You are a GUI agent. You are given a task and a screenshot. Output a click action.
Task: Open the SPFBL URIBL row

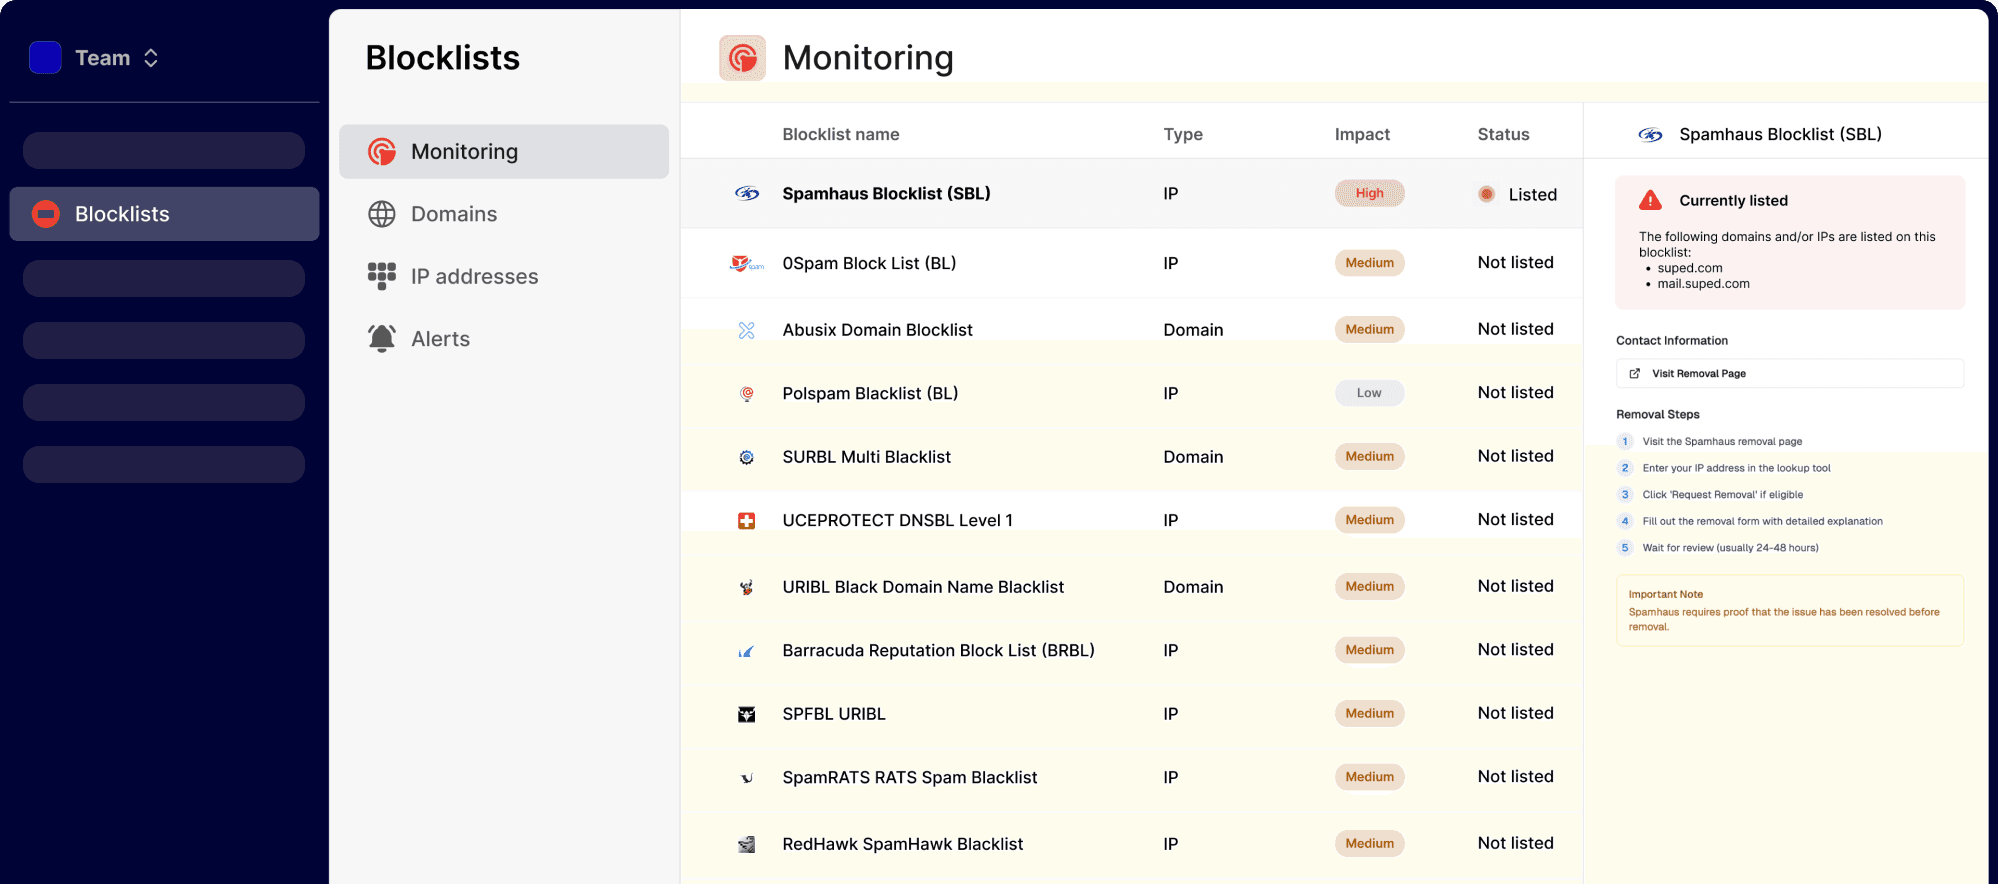click(1131, 714)
